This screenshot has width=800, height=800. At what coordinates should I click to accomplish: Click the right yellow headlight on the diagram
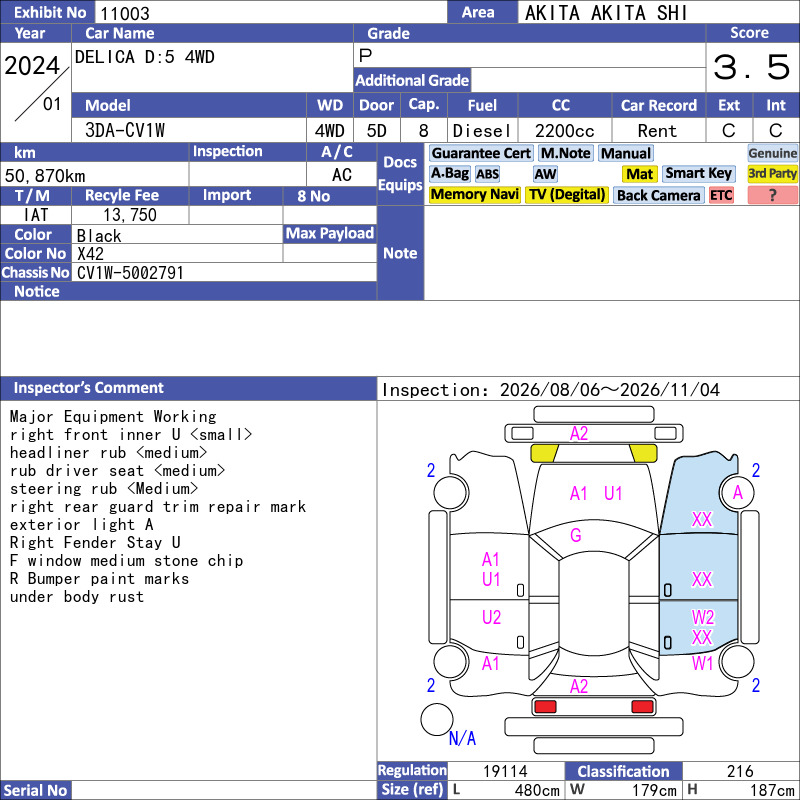pyautogui.click(x=643, y=453)
